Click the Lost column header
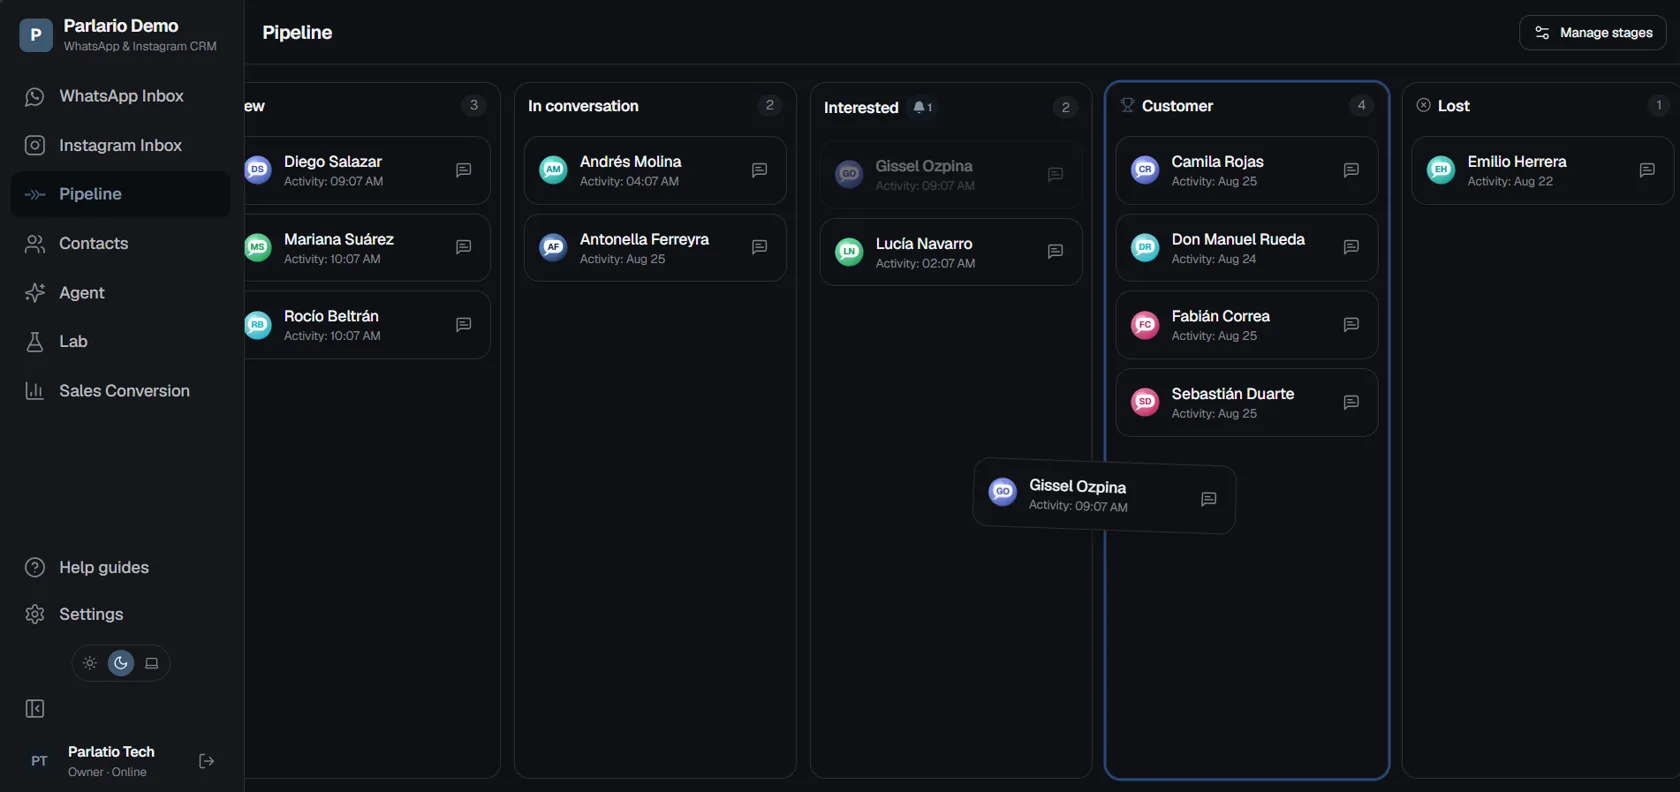Screen dimensions: 1680x792 (1453, 106)
